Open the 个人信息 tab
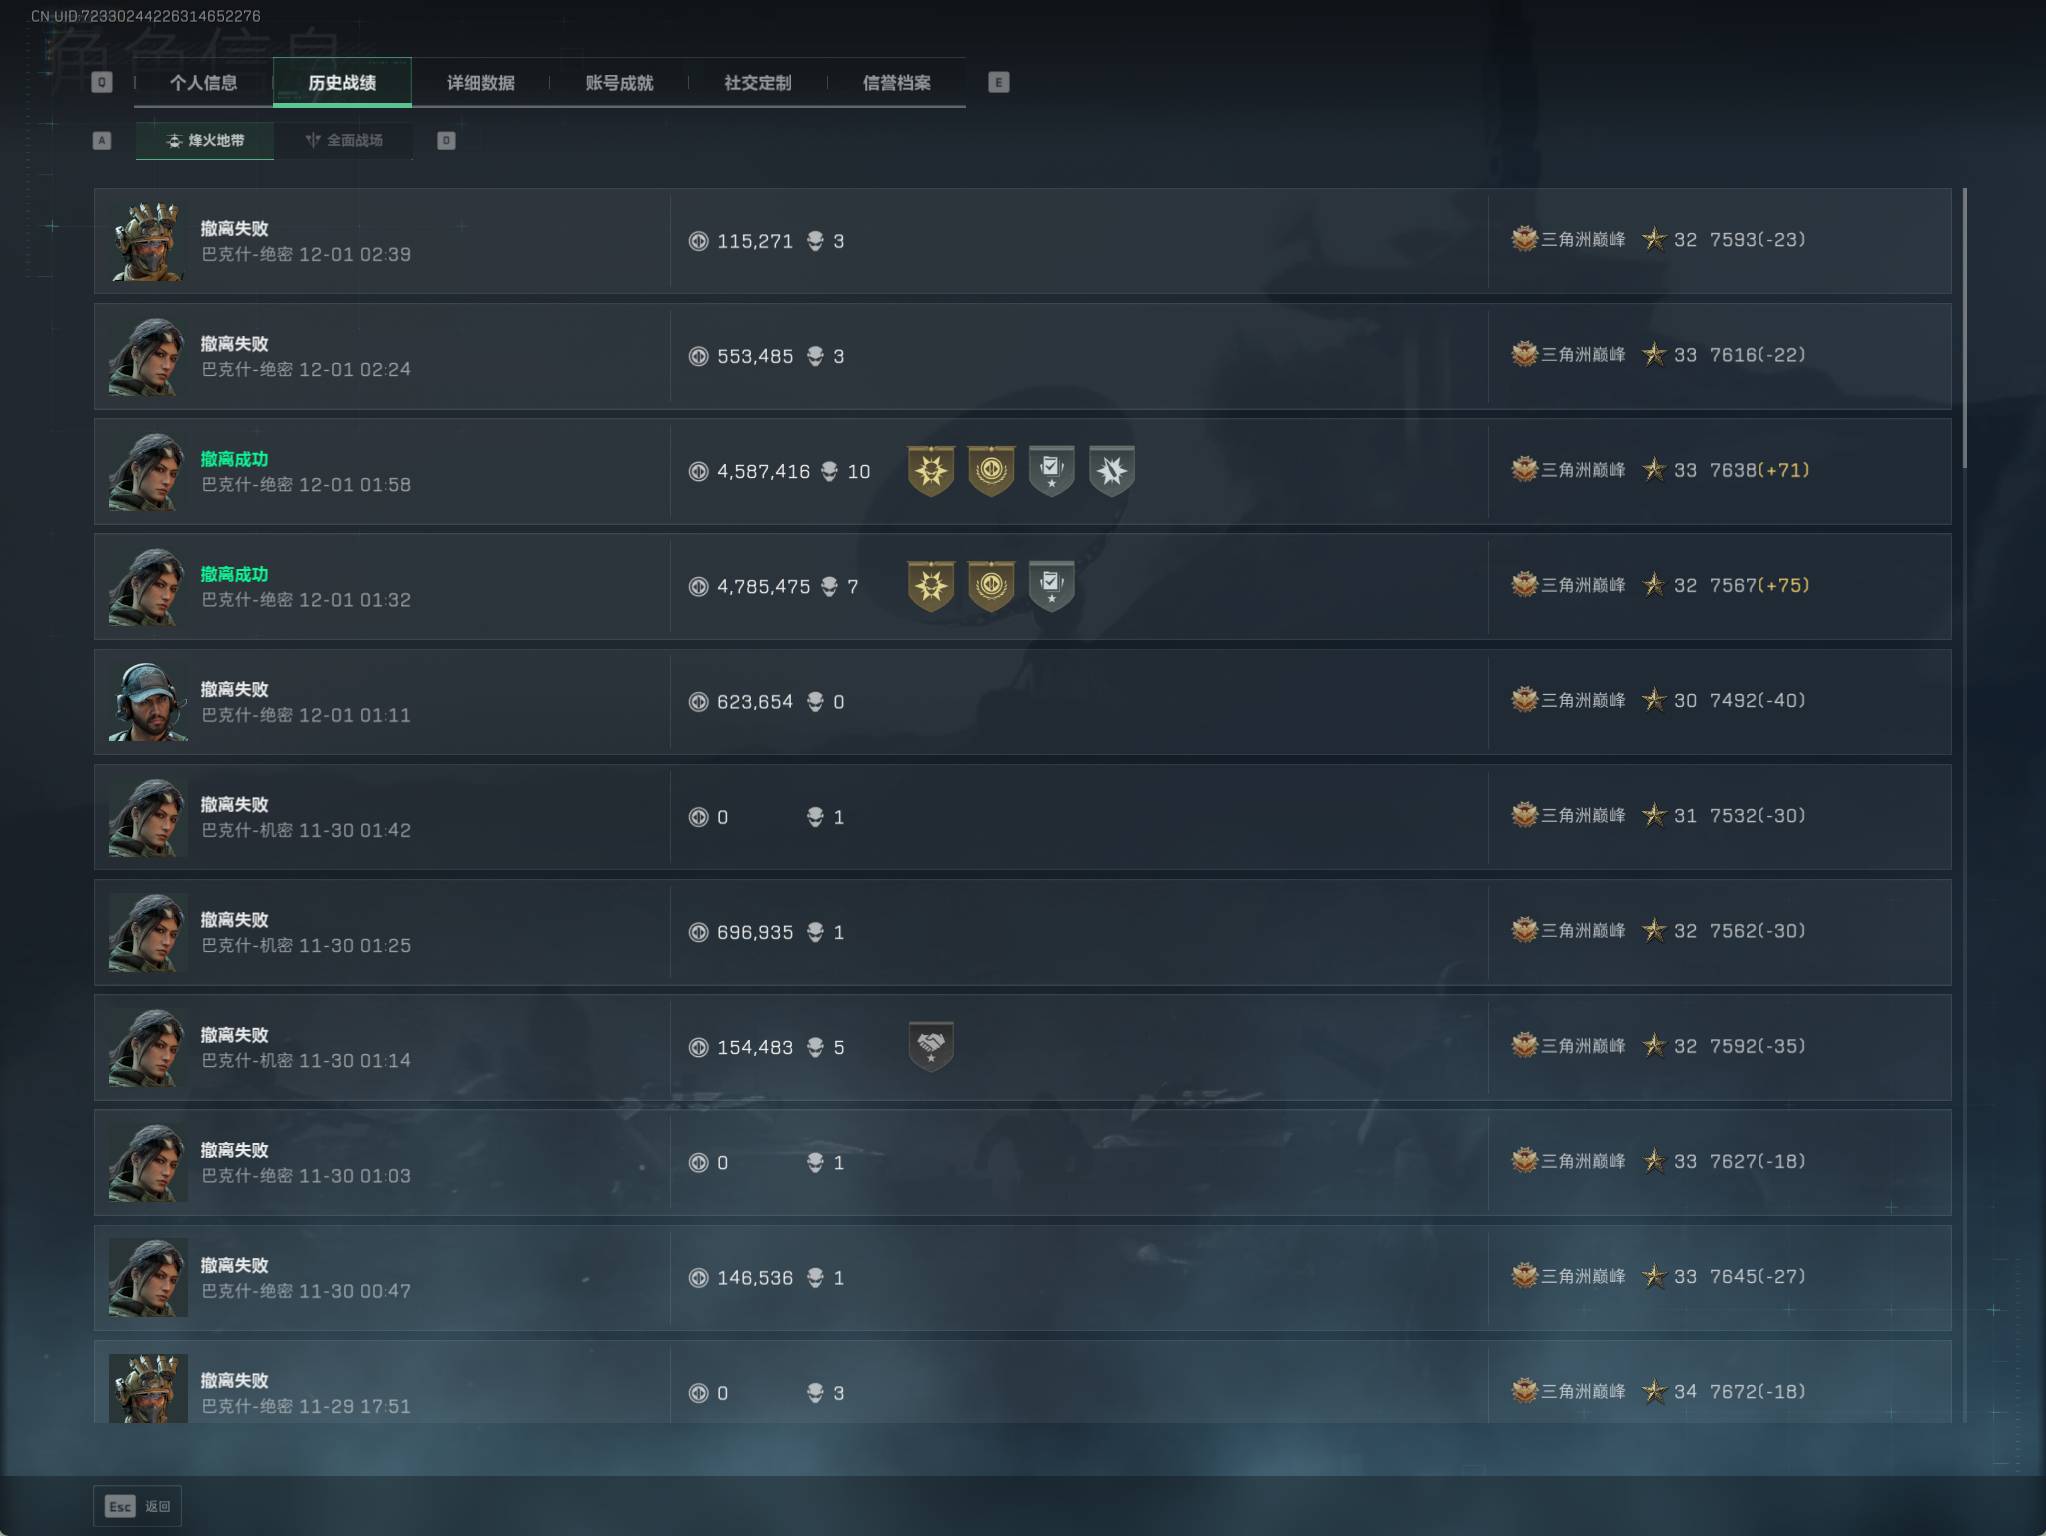2046x1536 pixels. [x=203, y=82]
